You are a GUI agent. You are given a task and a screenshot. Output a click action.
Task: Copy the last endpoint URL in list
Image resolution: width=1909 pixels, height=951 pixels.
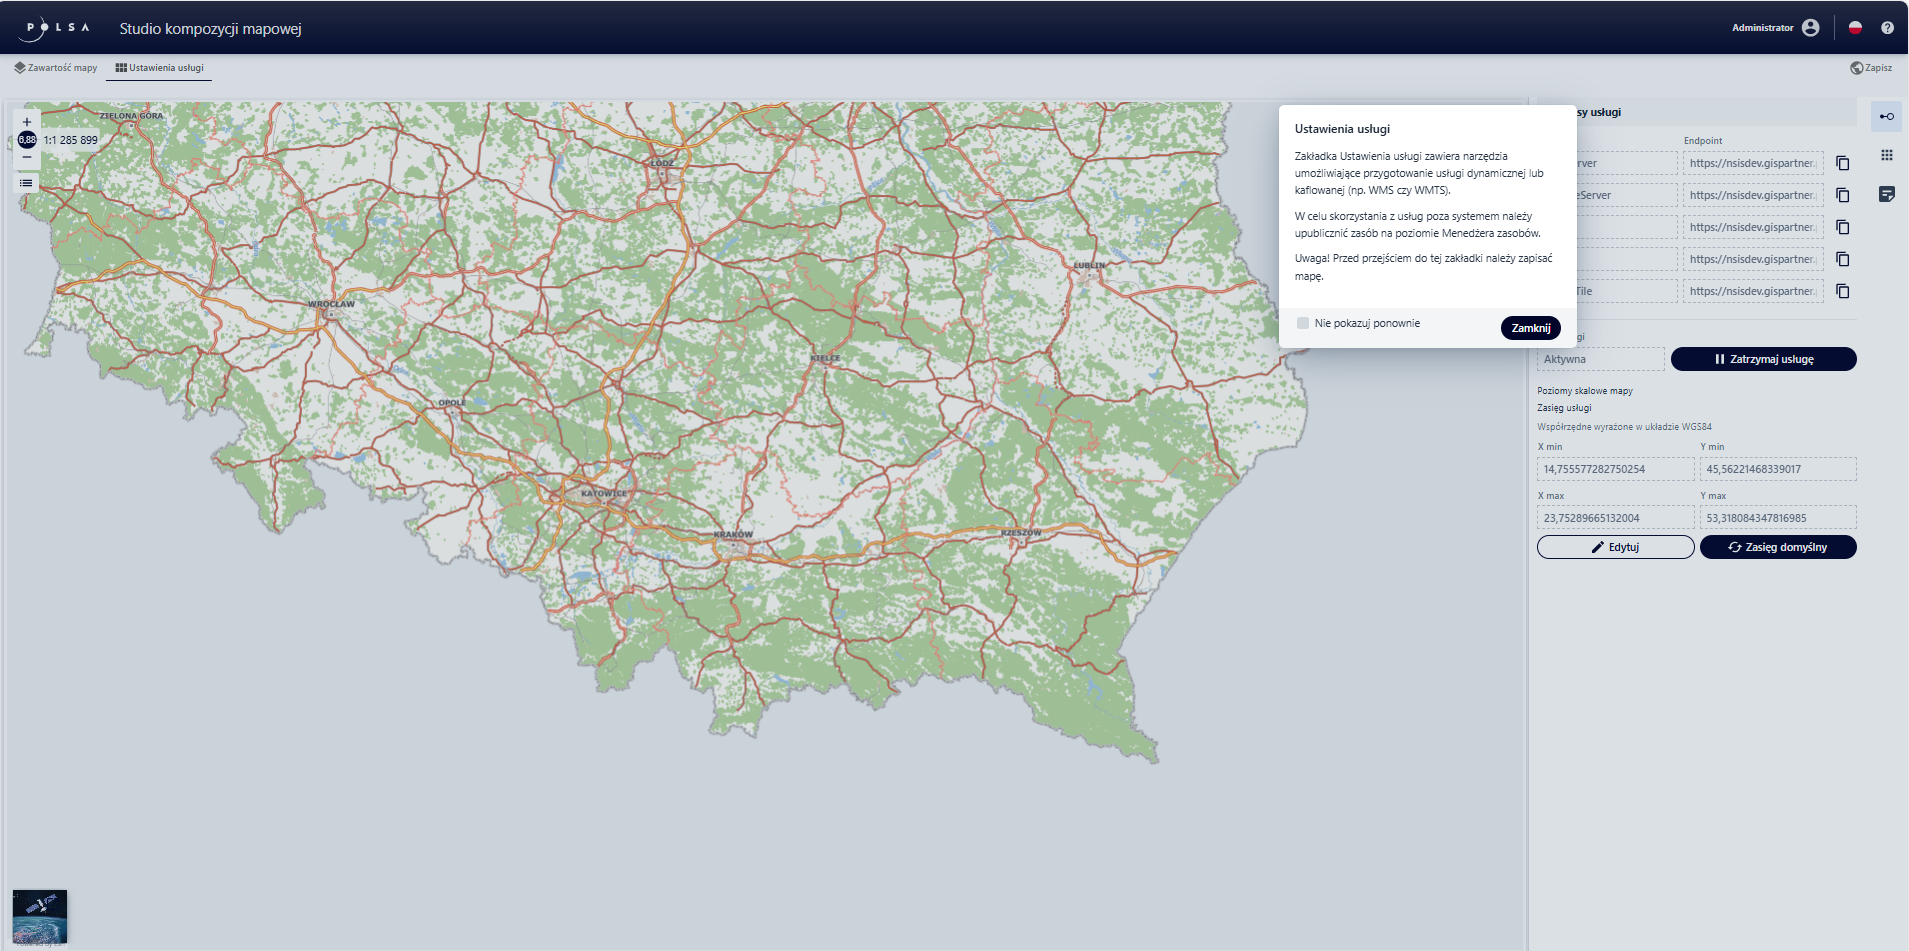coord(1842,291)
